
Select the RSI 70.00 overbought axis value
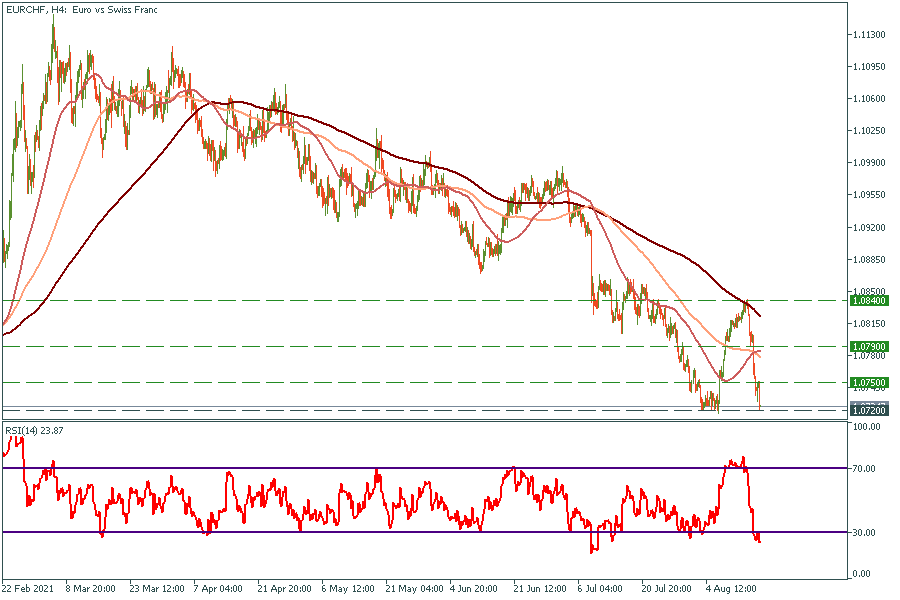(x=867, y=468)
